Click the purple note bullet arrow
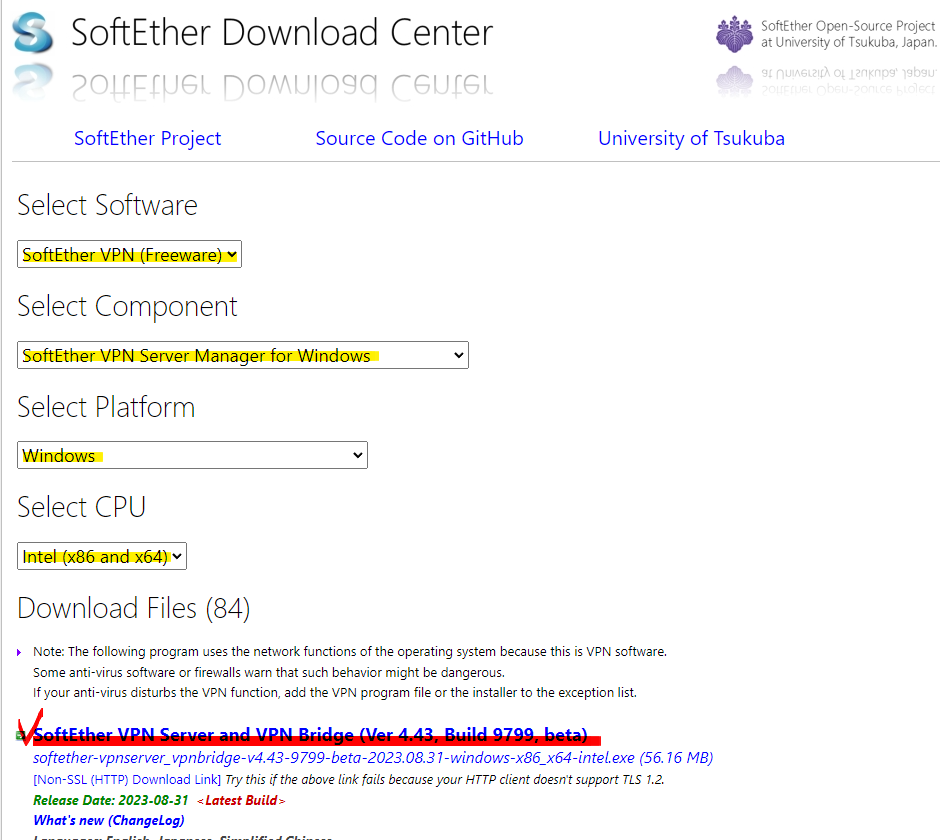The image size is (950, 840). click(19, 652)
